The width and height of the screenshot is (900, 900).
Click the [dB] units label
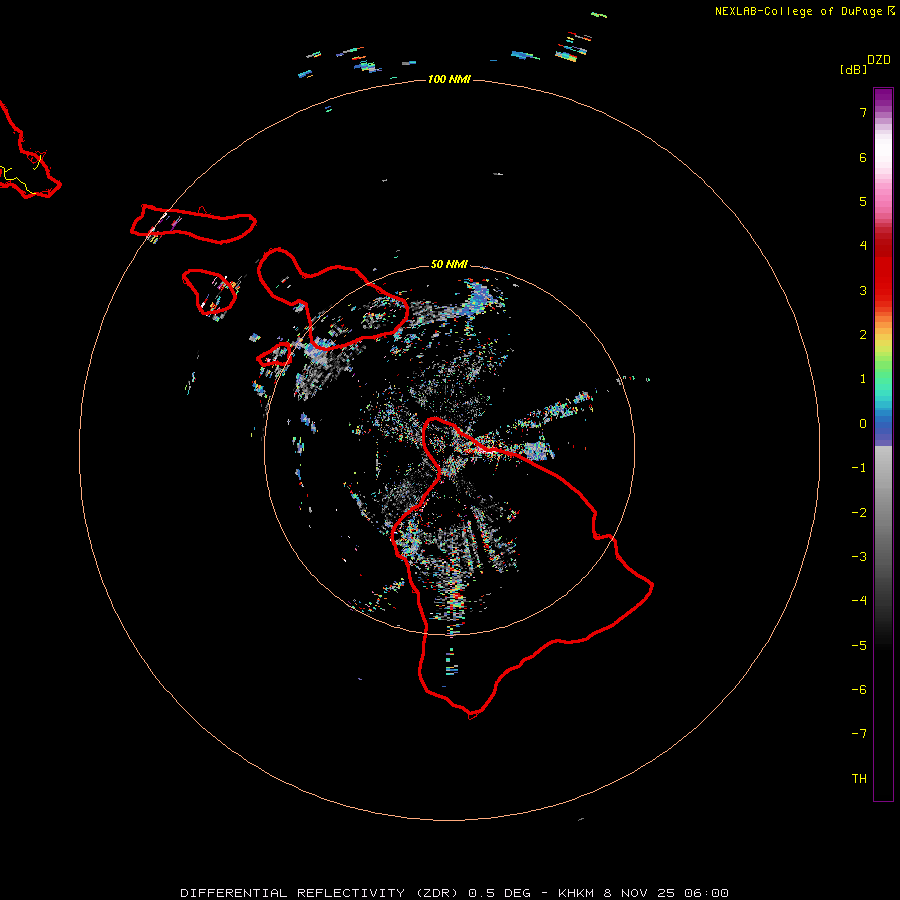853,69
